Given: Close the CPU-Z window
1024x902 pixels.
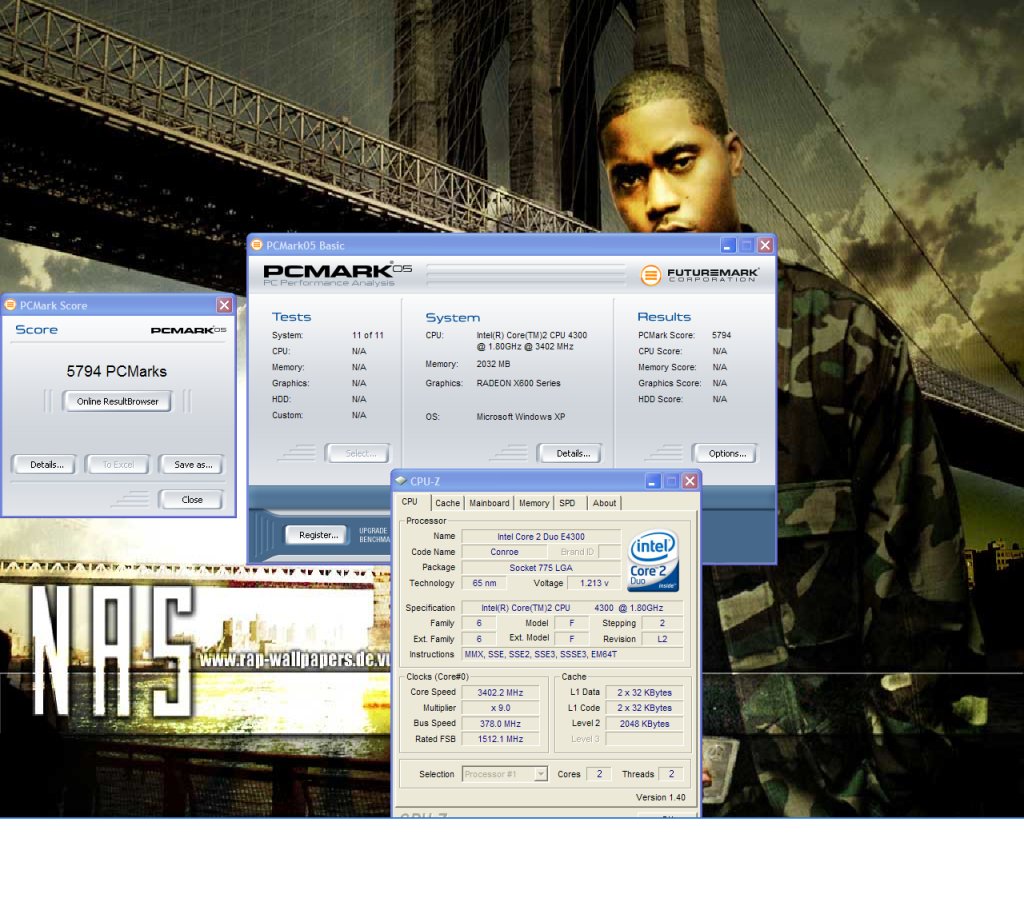Looking at the screenshot, I should 690,481.
